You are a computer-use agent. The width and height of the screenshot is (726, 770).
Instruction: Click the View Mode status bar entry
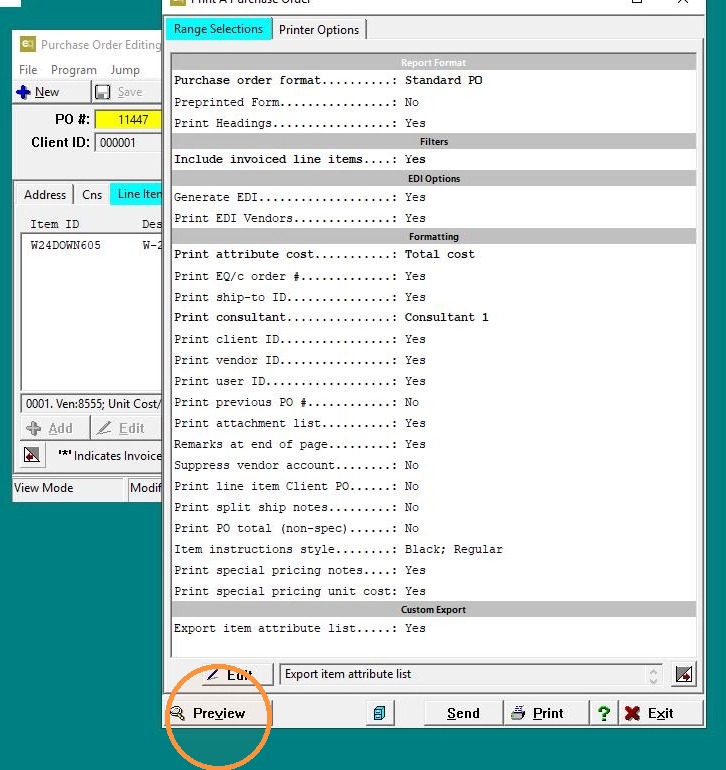pyautogui.click(x=68, y=488)
